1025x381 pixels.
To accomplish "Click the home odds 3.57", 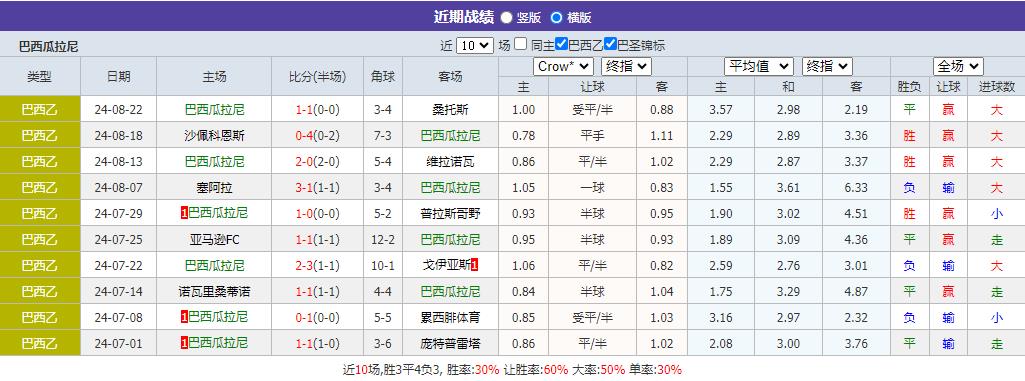I will [x=720, y=109].
